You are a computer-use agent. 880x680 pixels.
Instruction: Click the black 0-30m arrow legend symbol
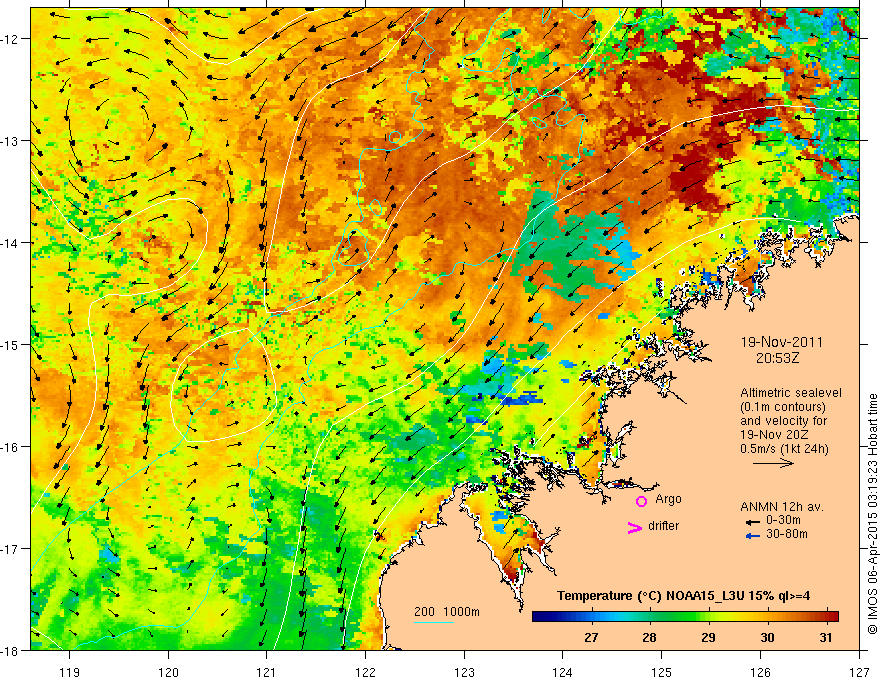click(x=752, y=522)
